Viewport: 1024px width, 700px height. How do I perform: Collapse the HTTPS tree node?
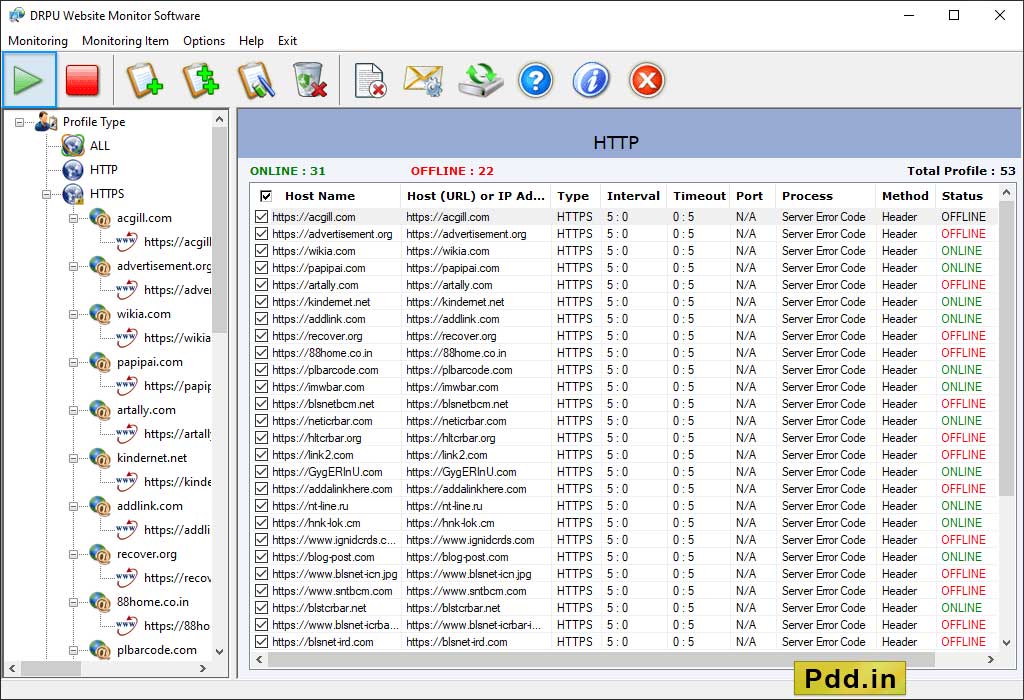point(46,194)
